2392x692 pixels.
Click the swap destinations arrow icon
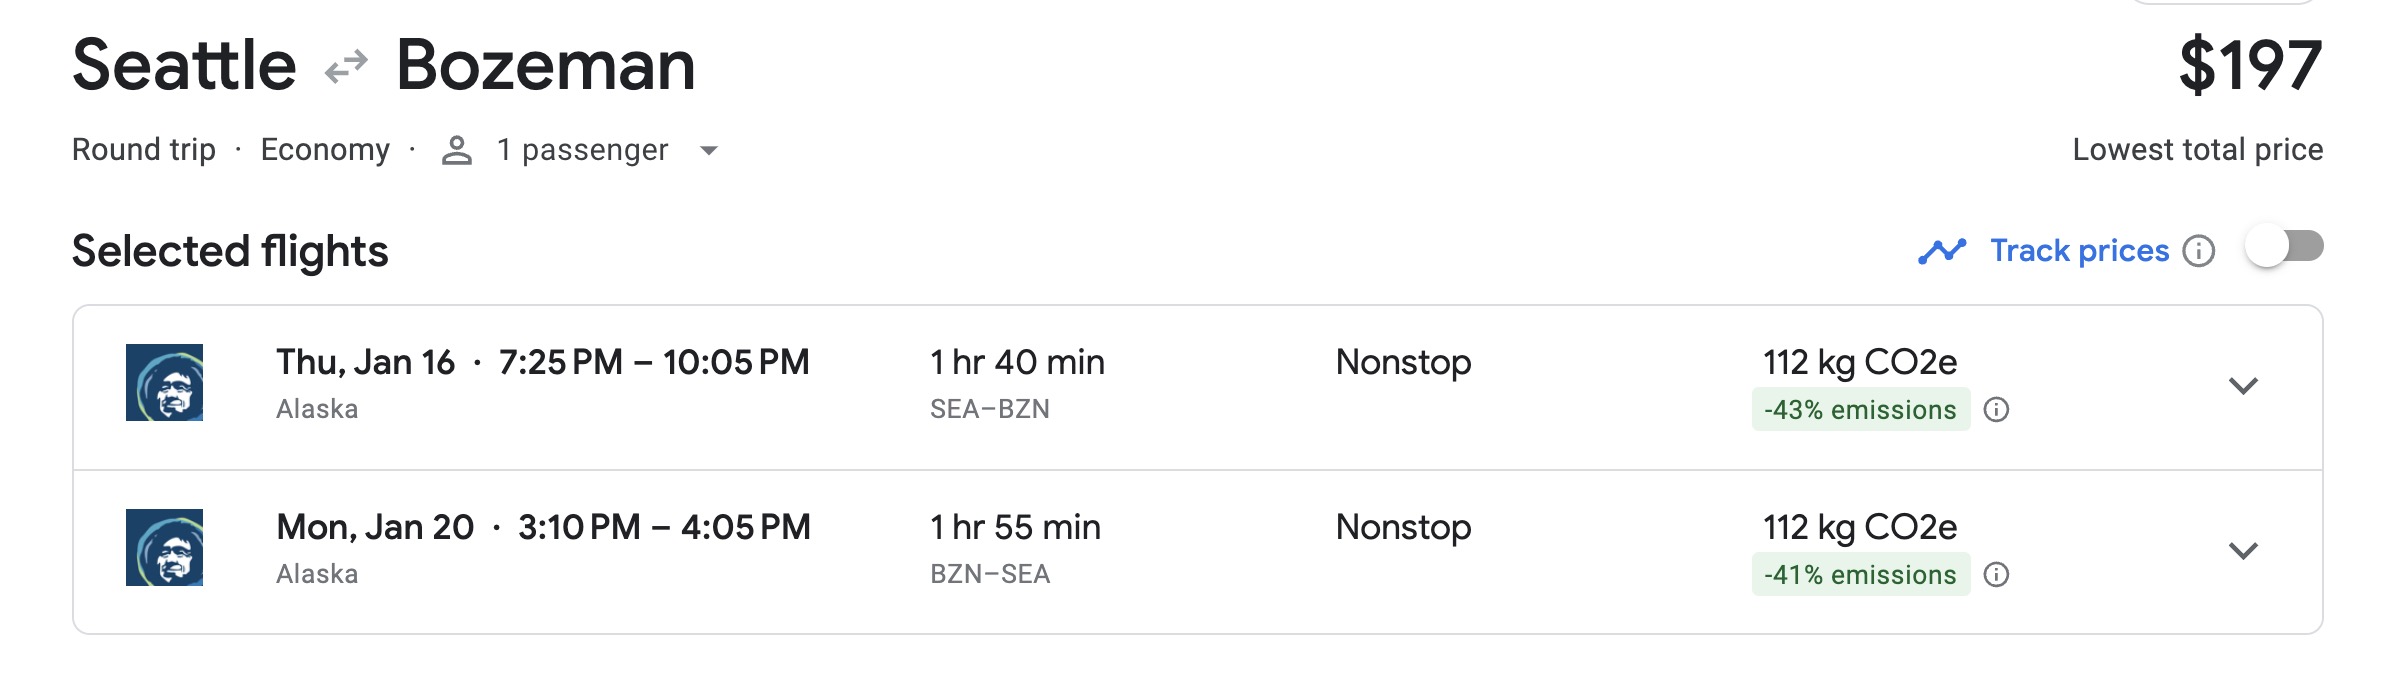(x=341, y=65)
